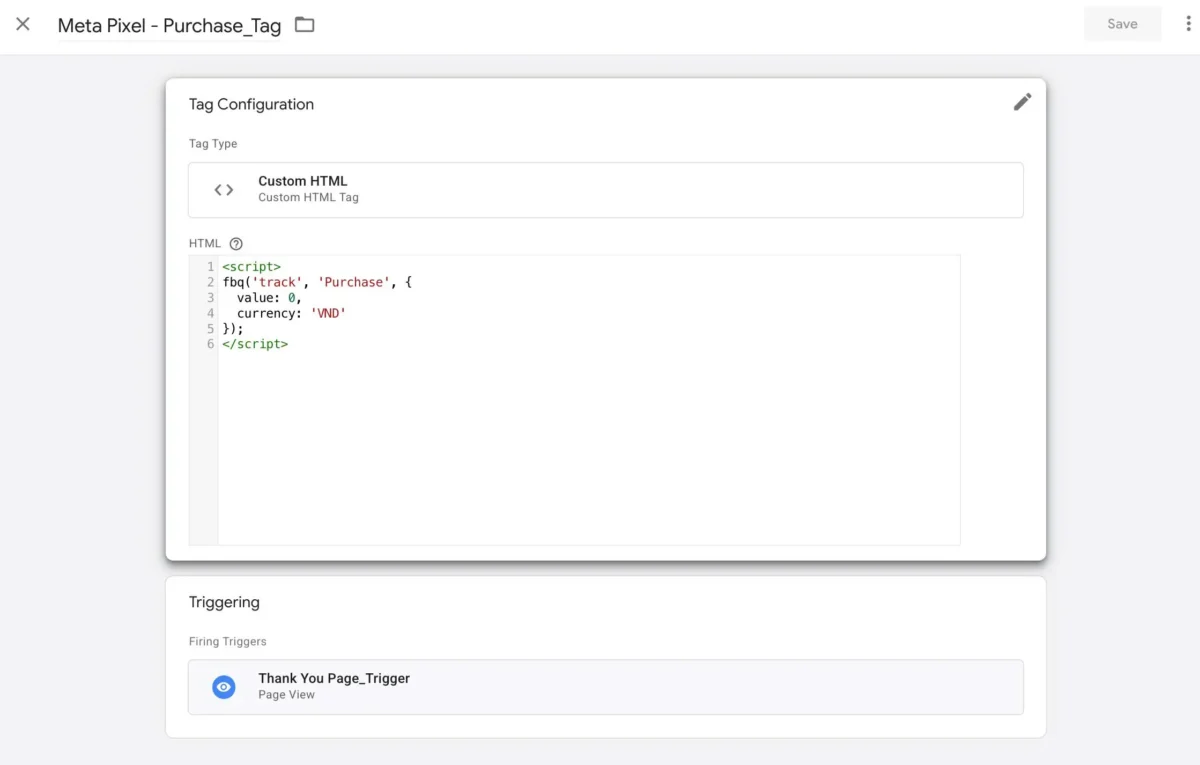Screen dimensions: 1200x765
Task: Click the code brackets icon for Custom HTML
Action: [x=224, y=189]
